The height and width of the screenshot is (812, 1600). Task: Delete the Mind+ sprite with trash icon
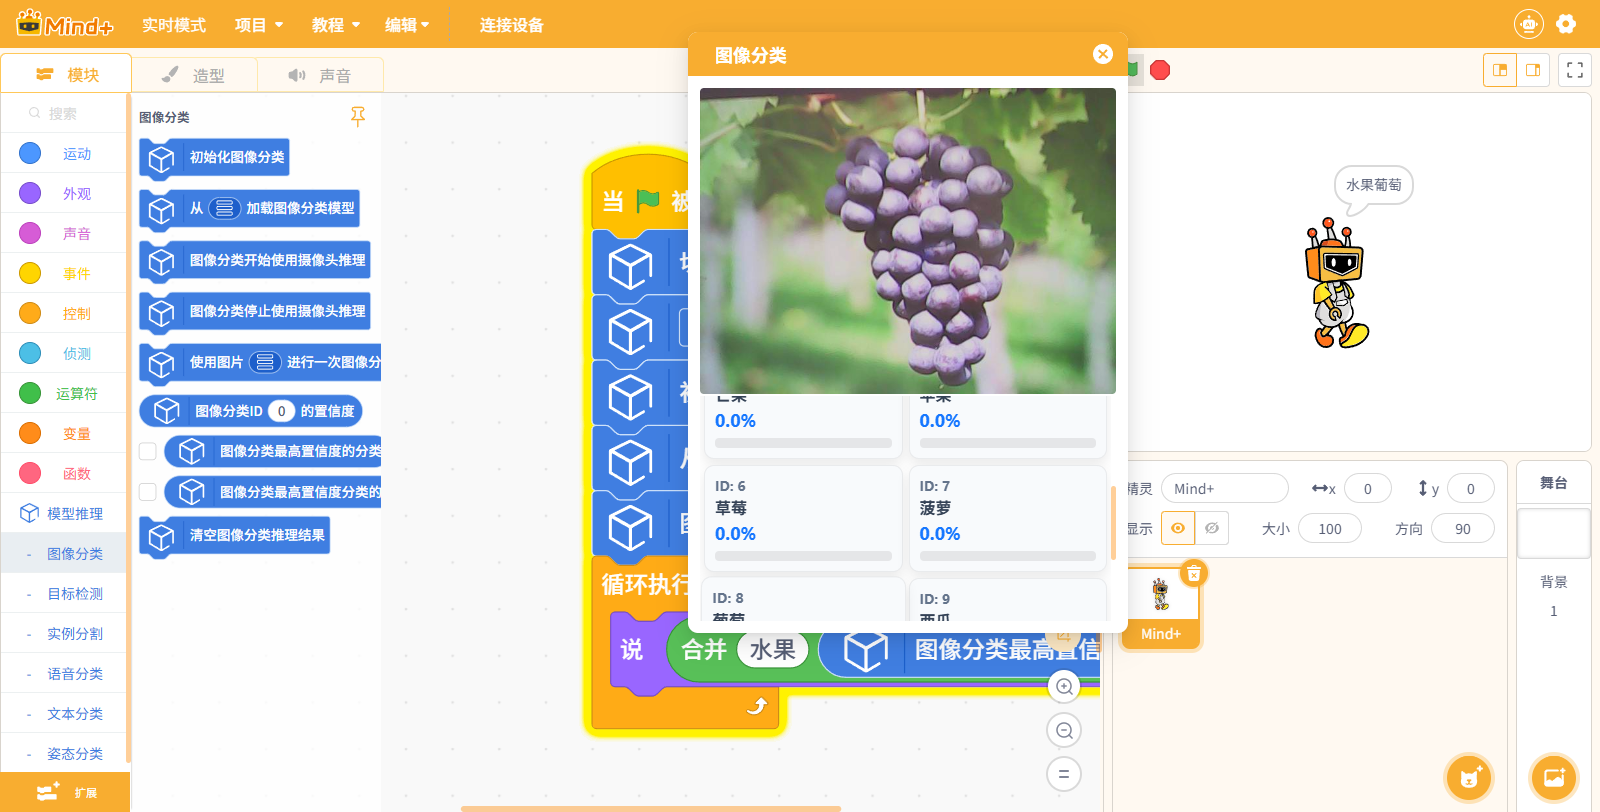point(1194,574)
